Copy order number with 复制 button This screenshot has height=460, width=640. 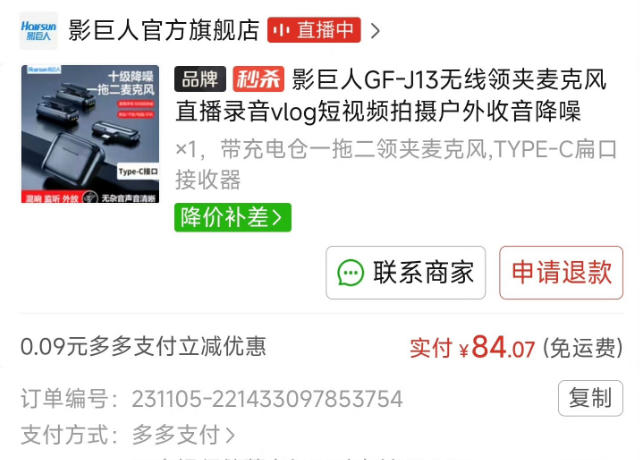point(590,398)
